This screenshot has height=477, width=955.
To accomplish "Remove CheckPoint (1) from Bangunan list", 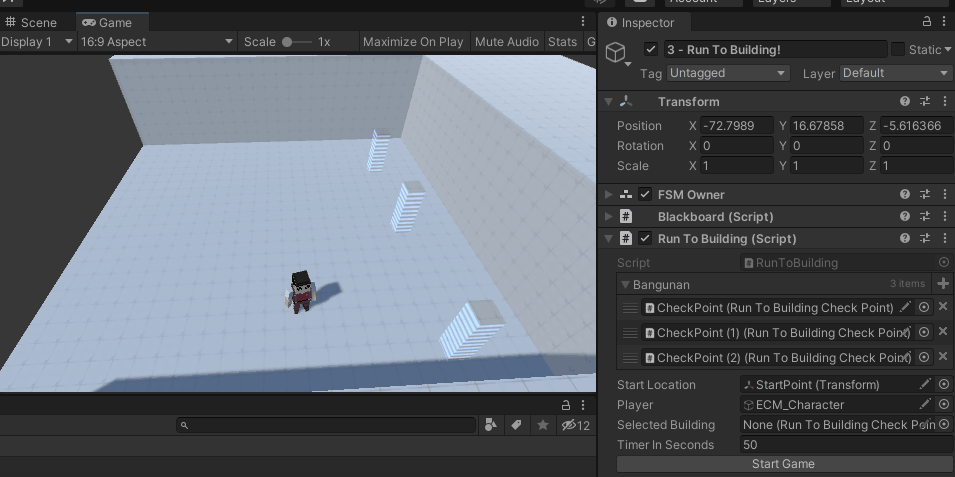I will (943, 332).
